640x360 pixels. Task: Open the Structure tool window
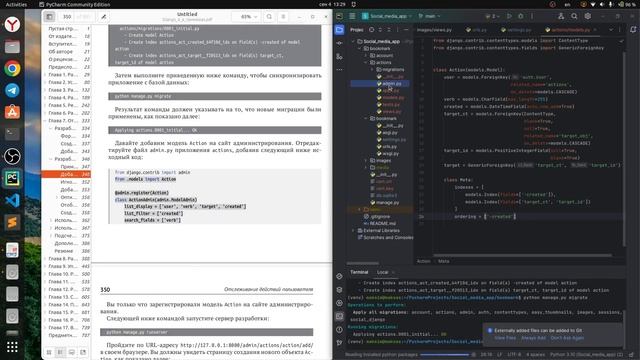click(339, 56)
